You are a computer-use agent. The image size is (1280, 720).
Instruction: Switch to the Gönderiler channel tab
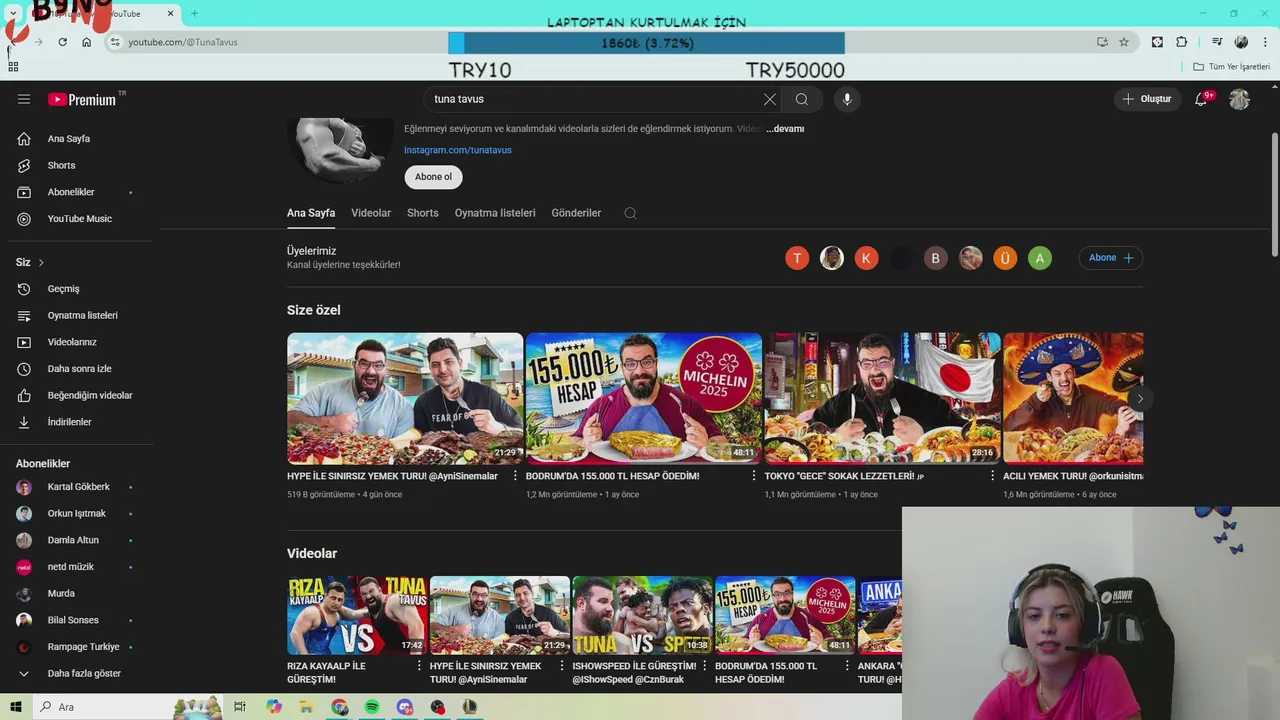point(576,213)
